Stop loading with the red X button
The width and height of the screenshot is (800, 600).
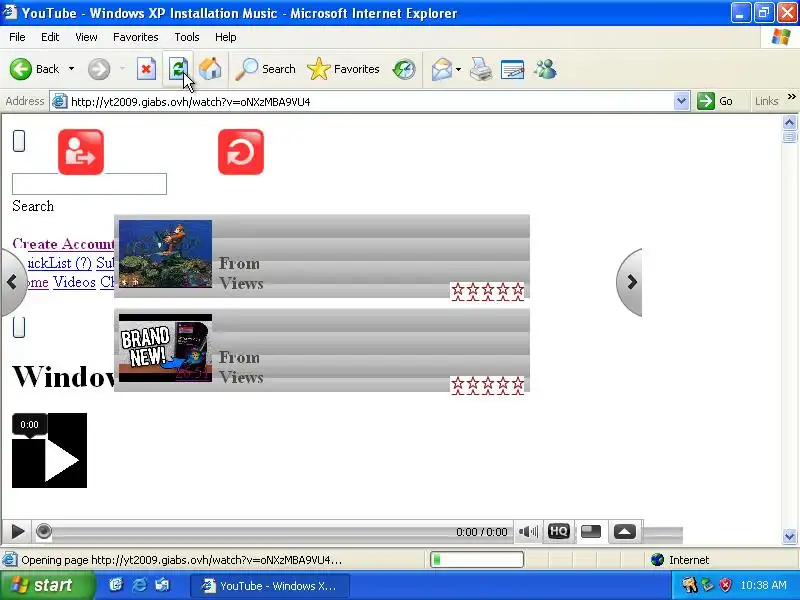[x=146, y=69]
